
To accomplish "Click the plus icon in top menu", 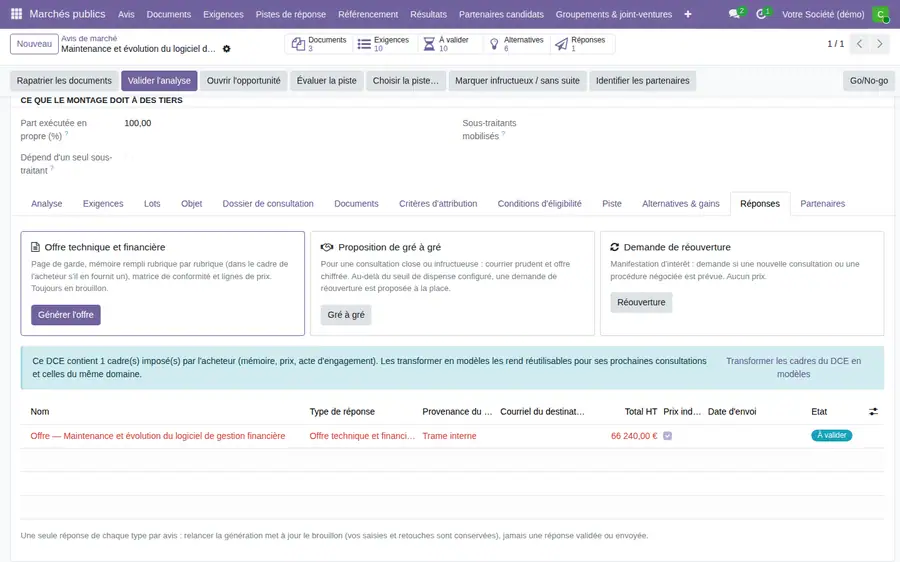I will (x=688, y=14).
